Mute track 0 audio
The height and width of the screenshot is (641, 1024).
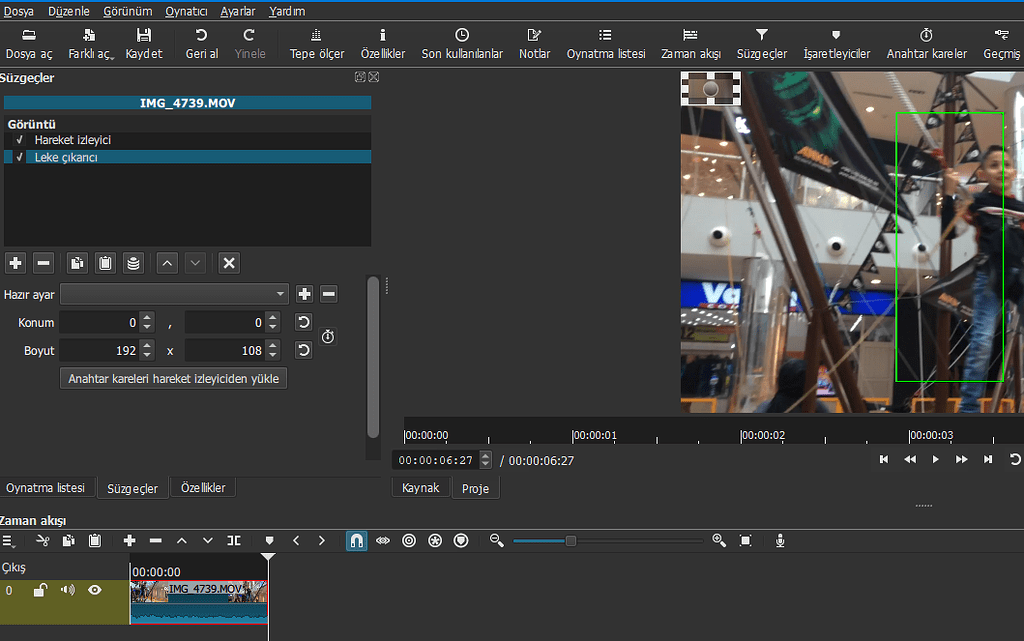click(x=67, y=590)
